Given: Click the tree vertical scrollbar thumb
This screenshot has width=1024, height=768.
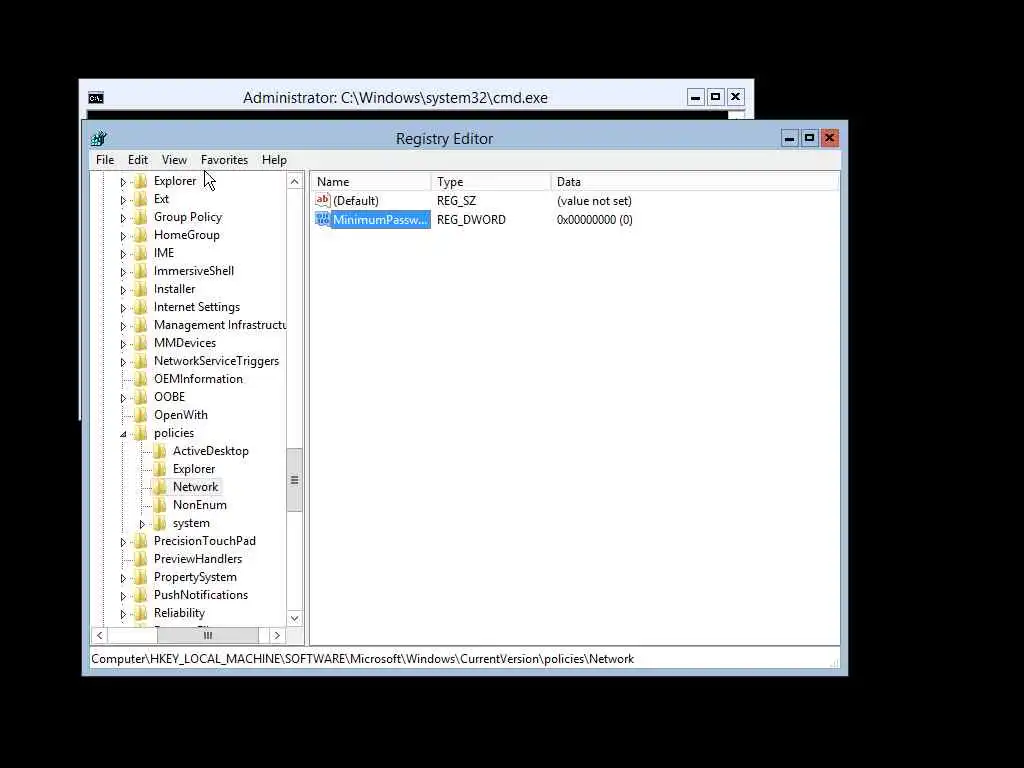Looking at the screenshot, I should (x=295, y=480).
